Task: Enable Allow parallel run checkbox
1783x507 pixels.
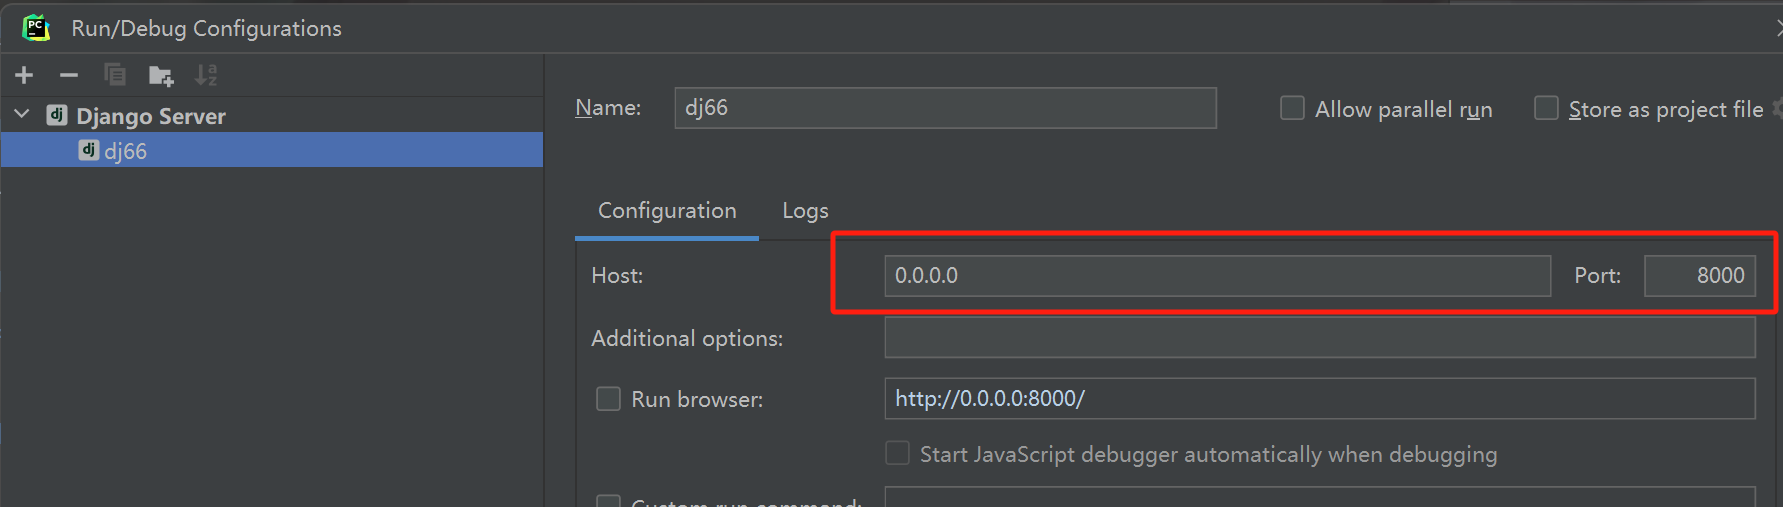Action: tap(1292, 108)
